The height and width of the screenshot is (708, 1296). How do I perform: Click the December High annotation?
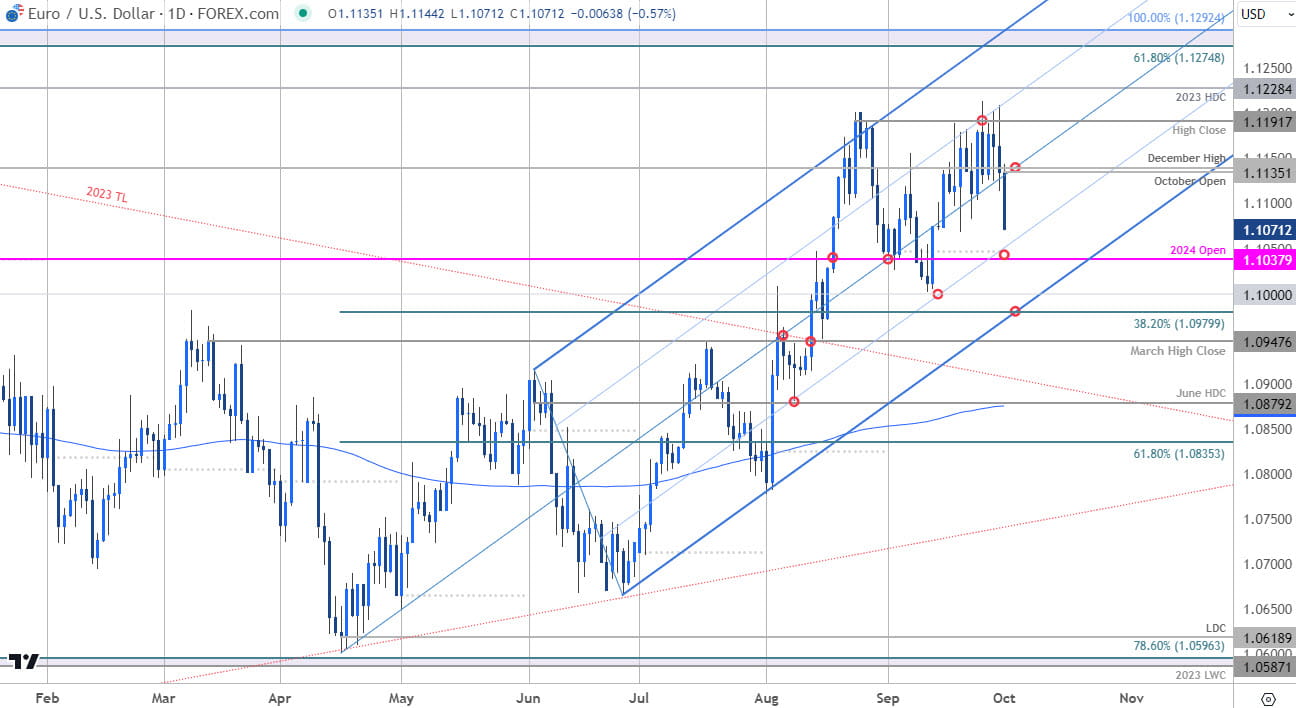click(x=1187, y=159)
